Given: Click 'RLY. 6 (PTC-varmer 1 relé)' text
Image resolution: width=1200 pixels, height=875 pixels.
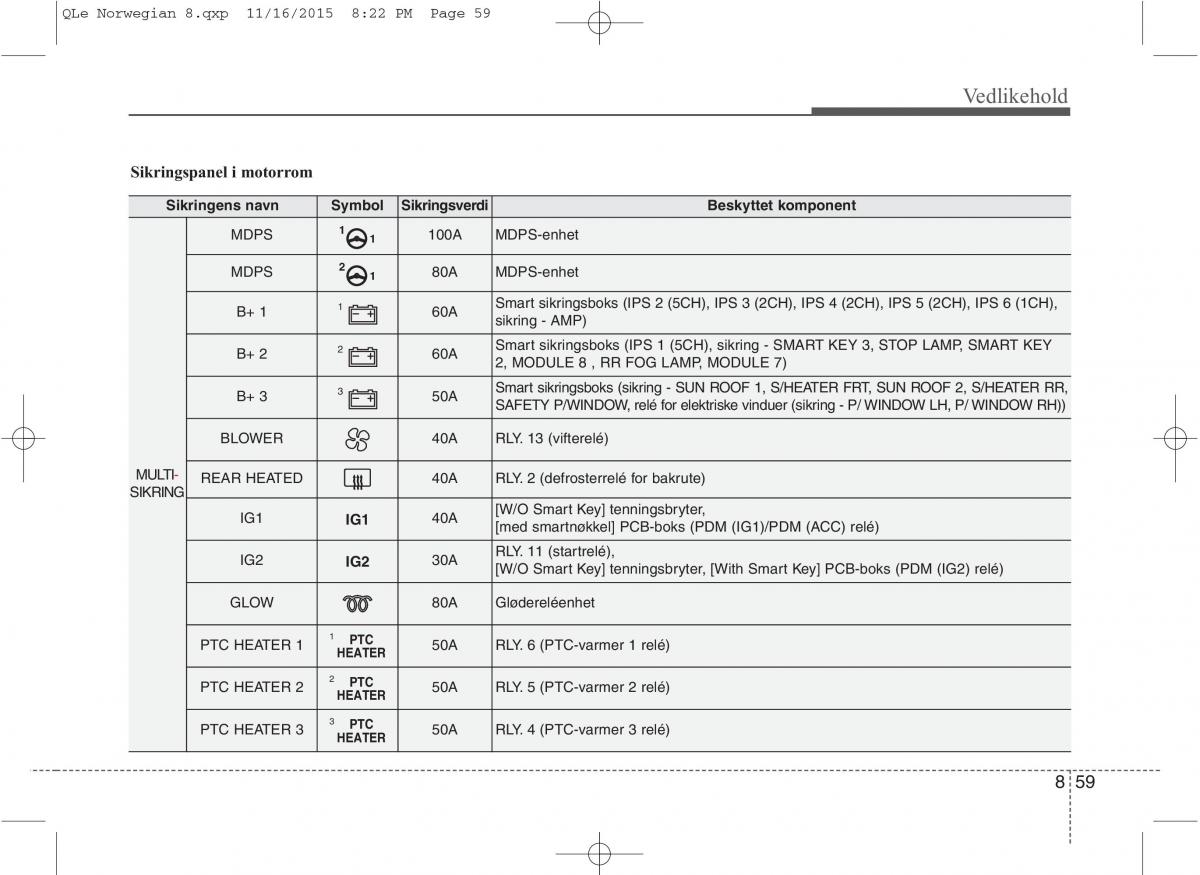Looking at the screenshot, I should 583,645.
